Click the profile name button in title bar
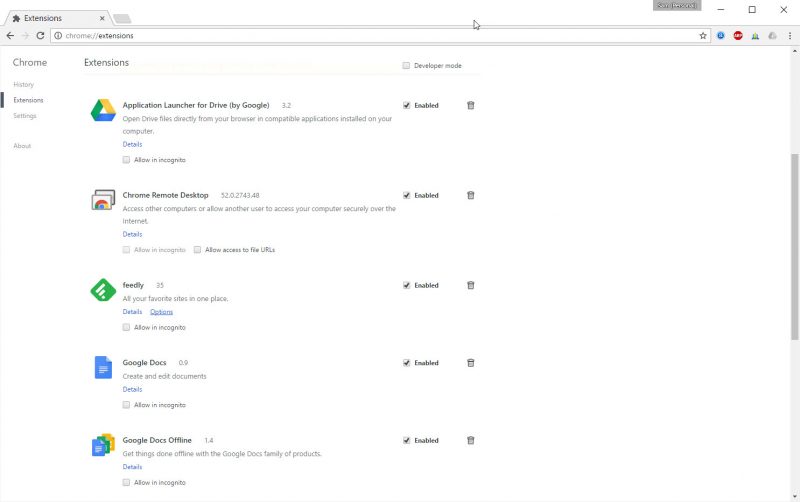Screen dimensions: 800x502 pos(677,5)
